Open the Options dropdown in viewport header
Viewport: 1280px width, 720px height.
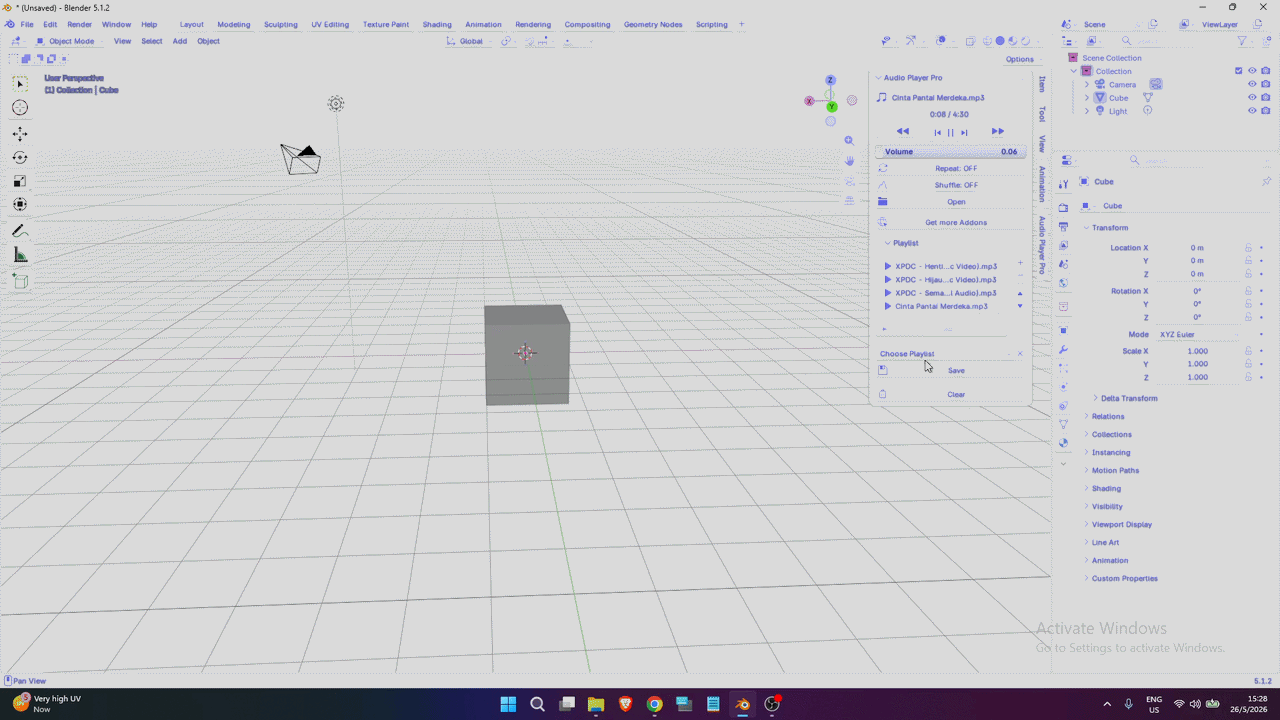[x=1020, y=59]
